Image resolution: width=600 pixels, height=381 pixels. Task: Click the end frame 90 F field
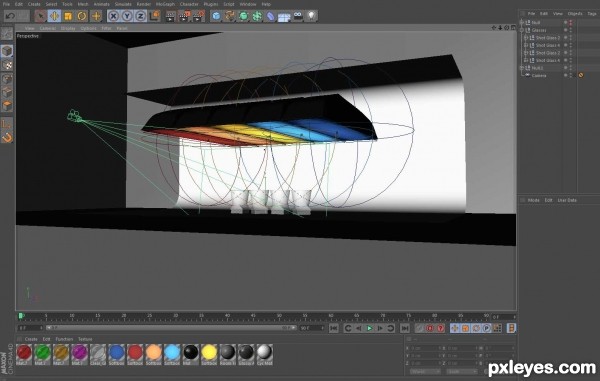[312, 328]
